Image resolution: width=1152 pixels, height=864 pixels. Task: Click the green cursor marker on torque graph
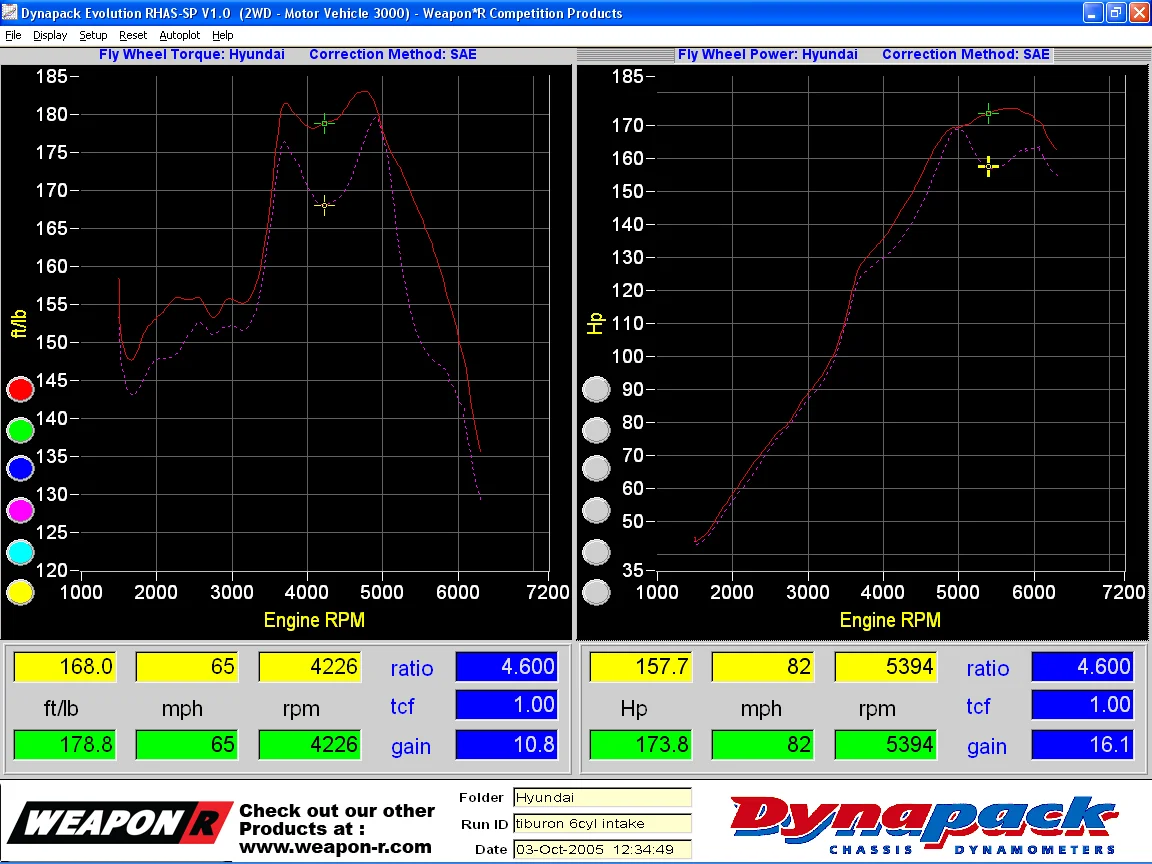tap(325, 123)
